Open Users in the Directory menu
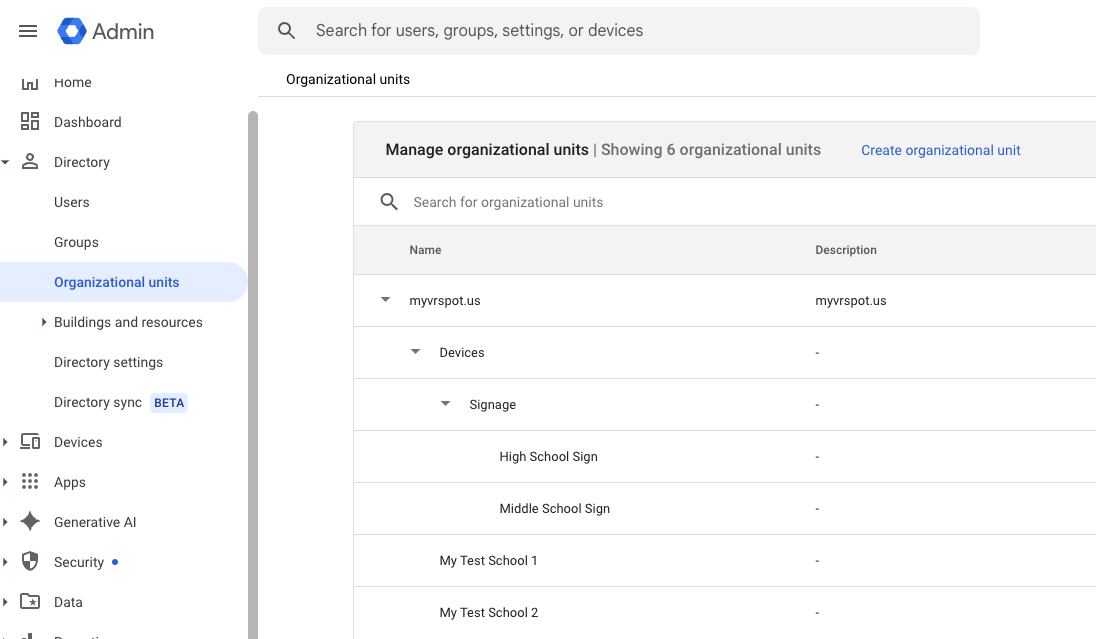The height and width of the screenshot is (639, 1096). click(72, 202)
